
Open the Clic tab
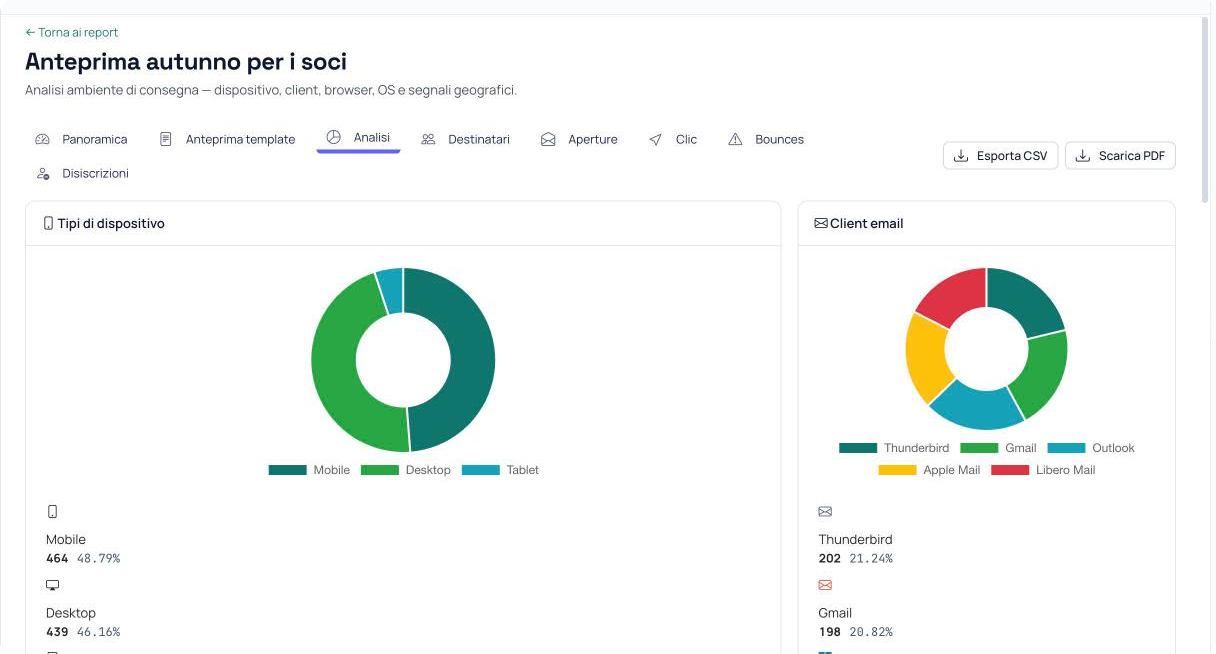[673, 139]
